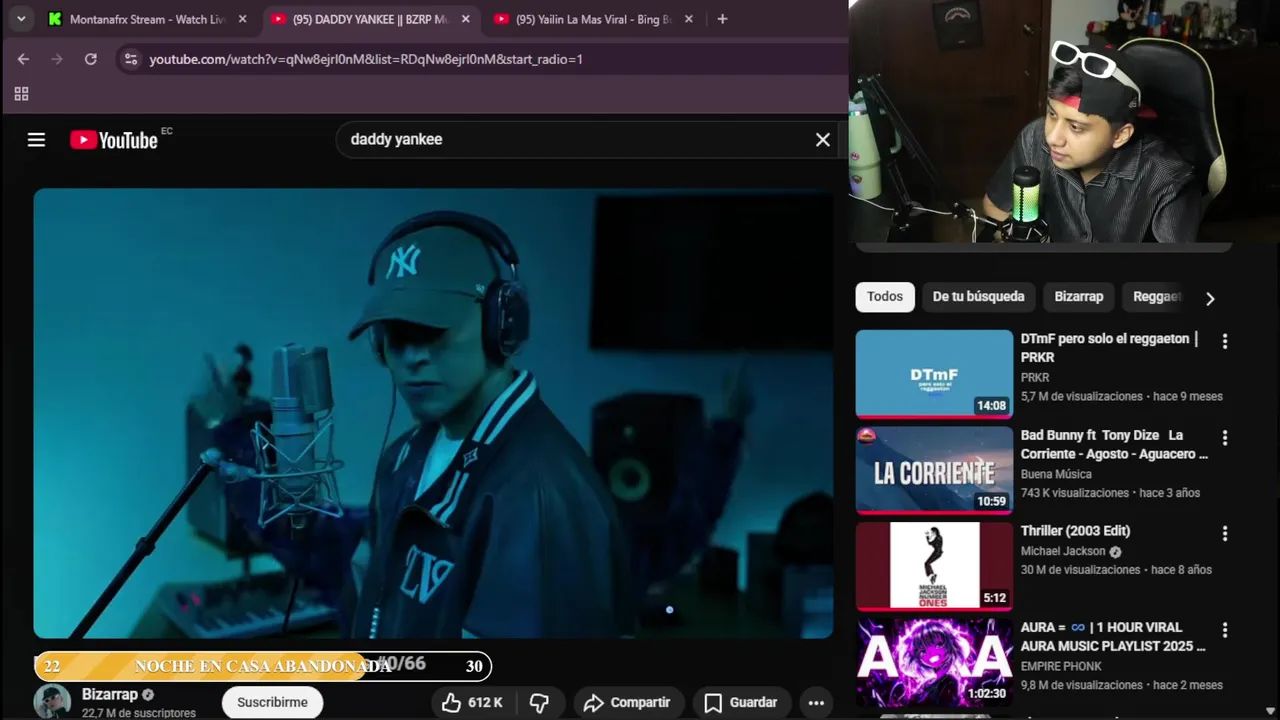Open the PRKR channel name
The width and height of the screenshot is (1280, 720).
click(x=1035, y=377)
